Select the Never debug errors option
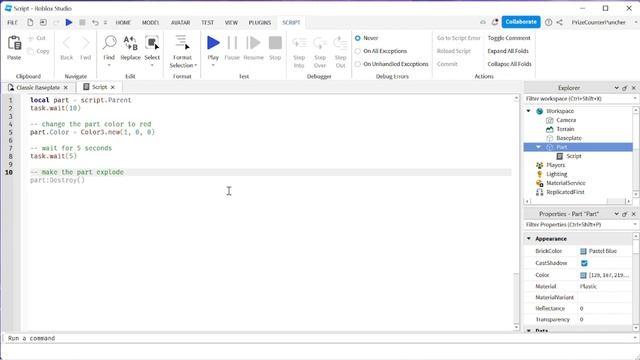Viewport: 640px width, 360px height. click(358, 38)
